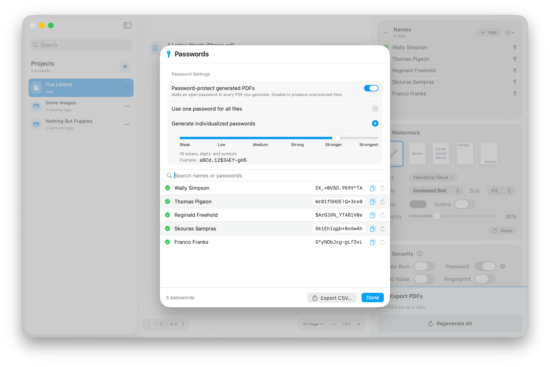The height and width of the screenshot is (367, 550).
Task: Select top Sample watermark thumbnail
Action: (x=465, y=153)
